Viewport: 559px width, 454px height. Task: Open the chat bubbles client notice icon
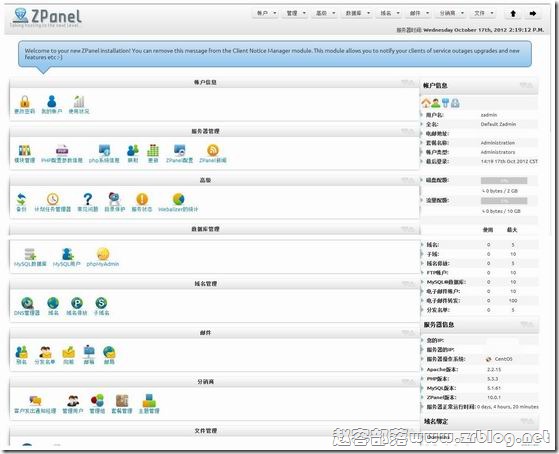point(35,401)
